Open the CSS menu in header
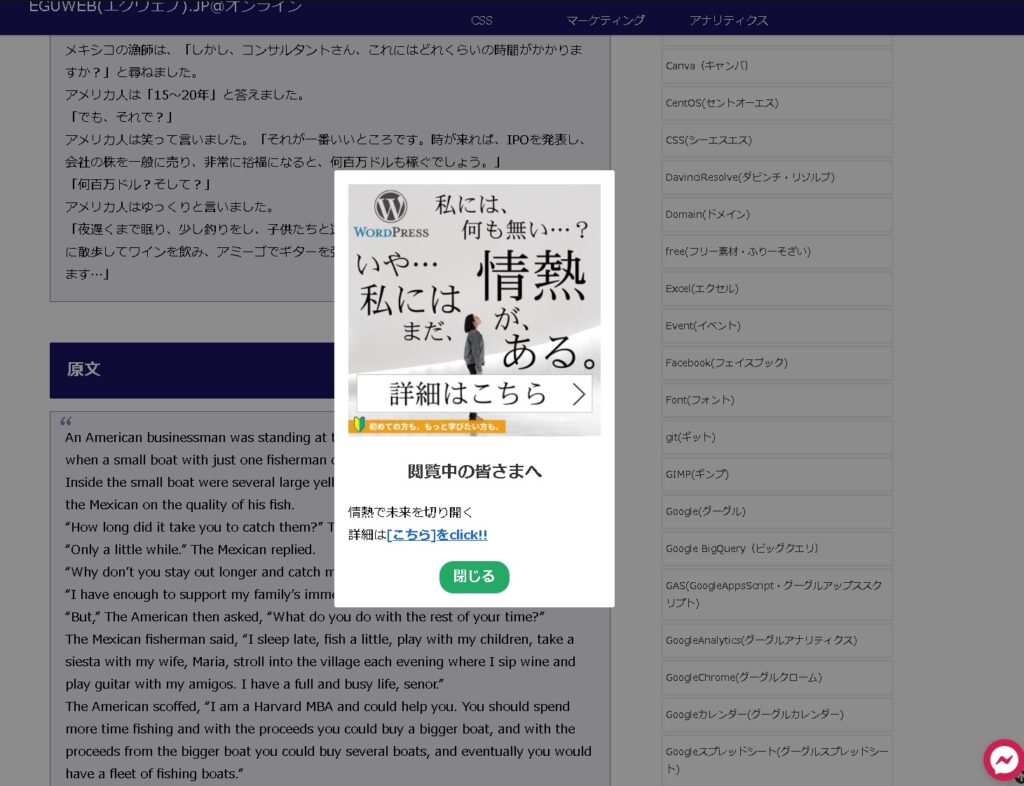Image resolution: width=1024 pixels, height=786 pixels. (x=481, y=20)
